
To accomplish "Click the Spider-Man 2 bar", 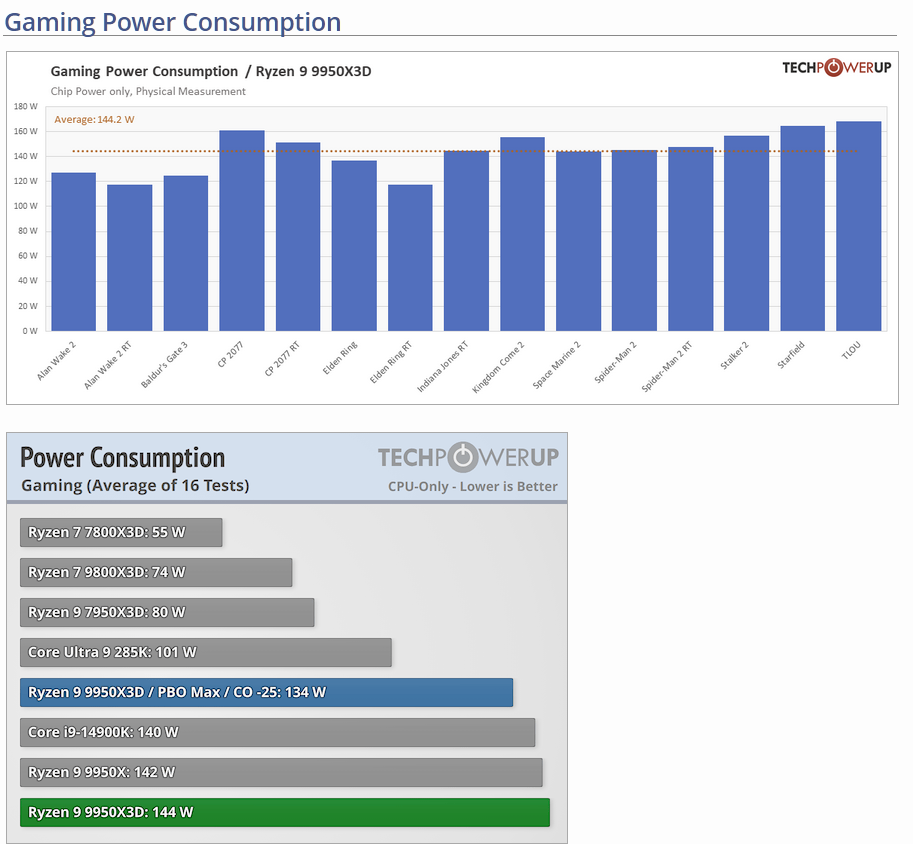I will [x=634, y=241].
